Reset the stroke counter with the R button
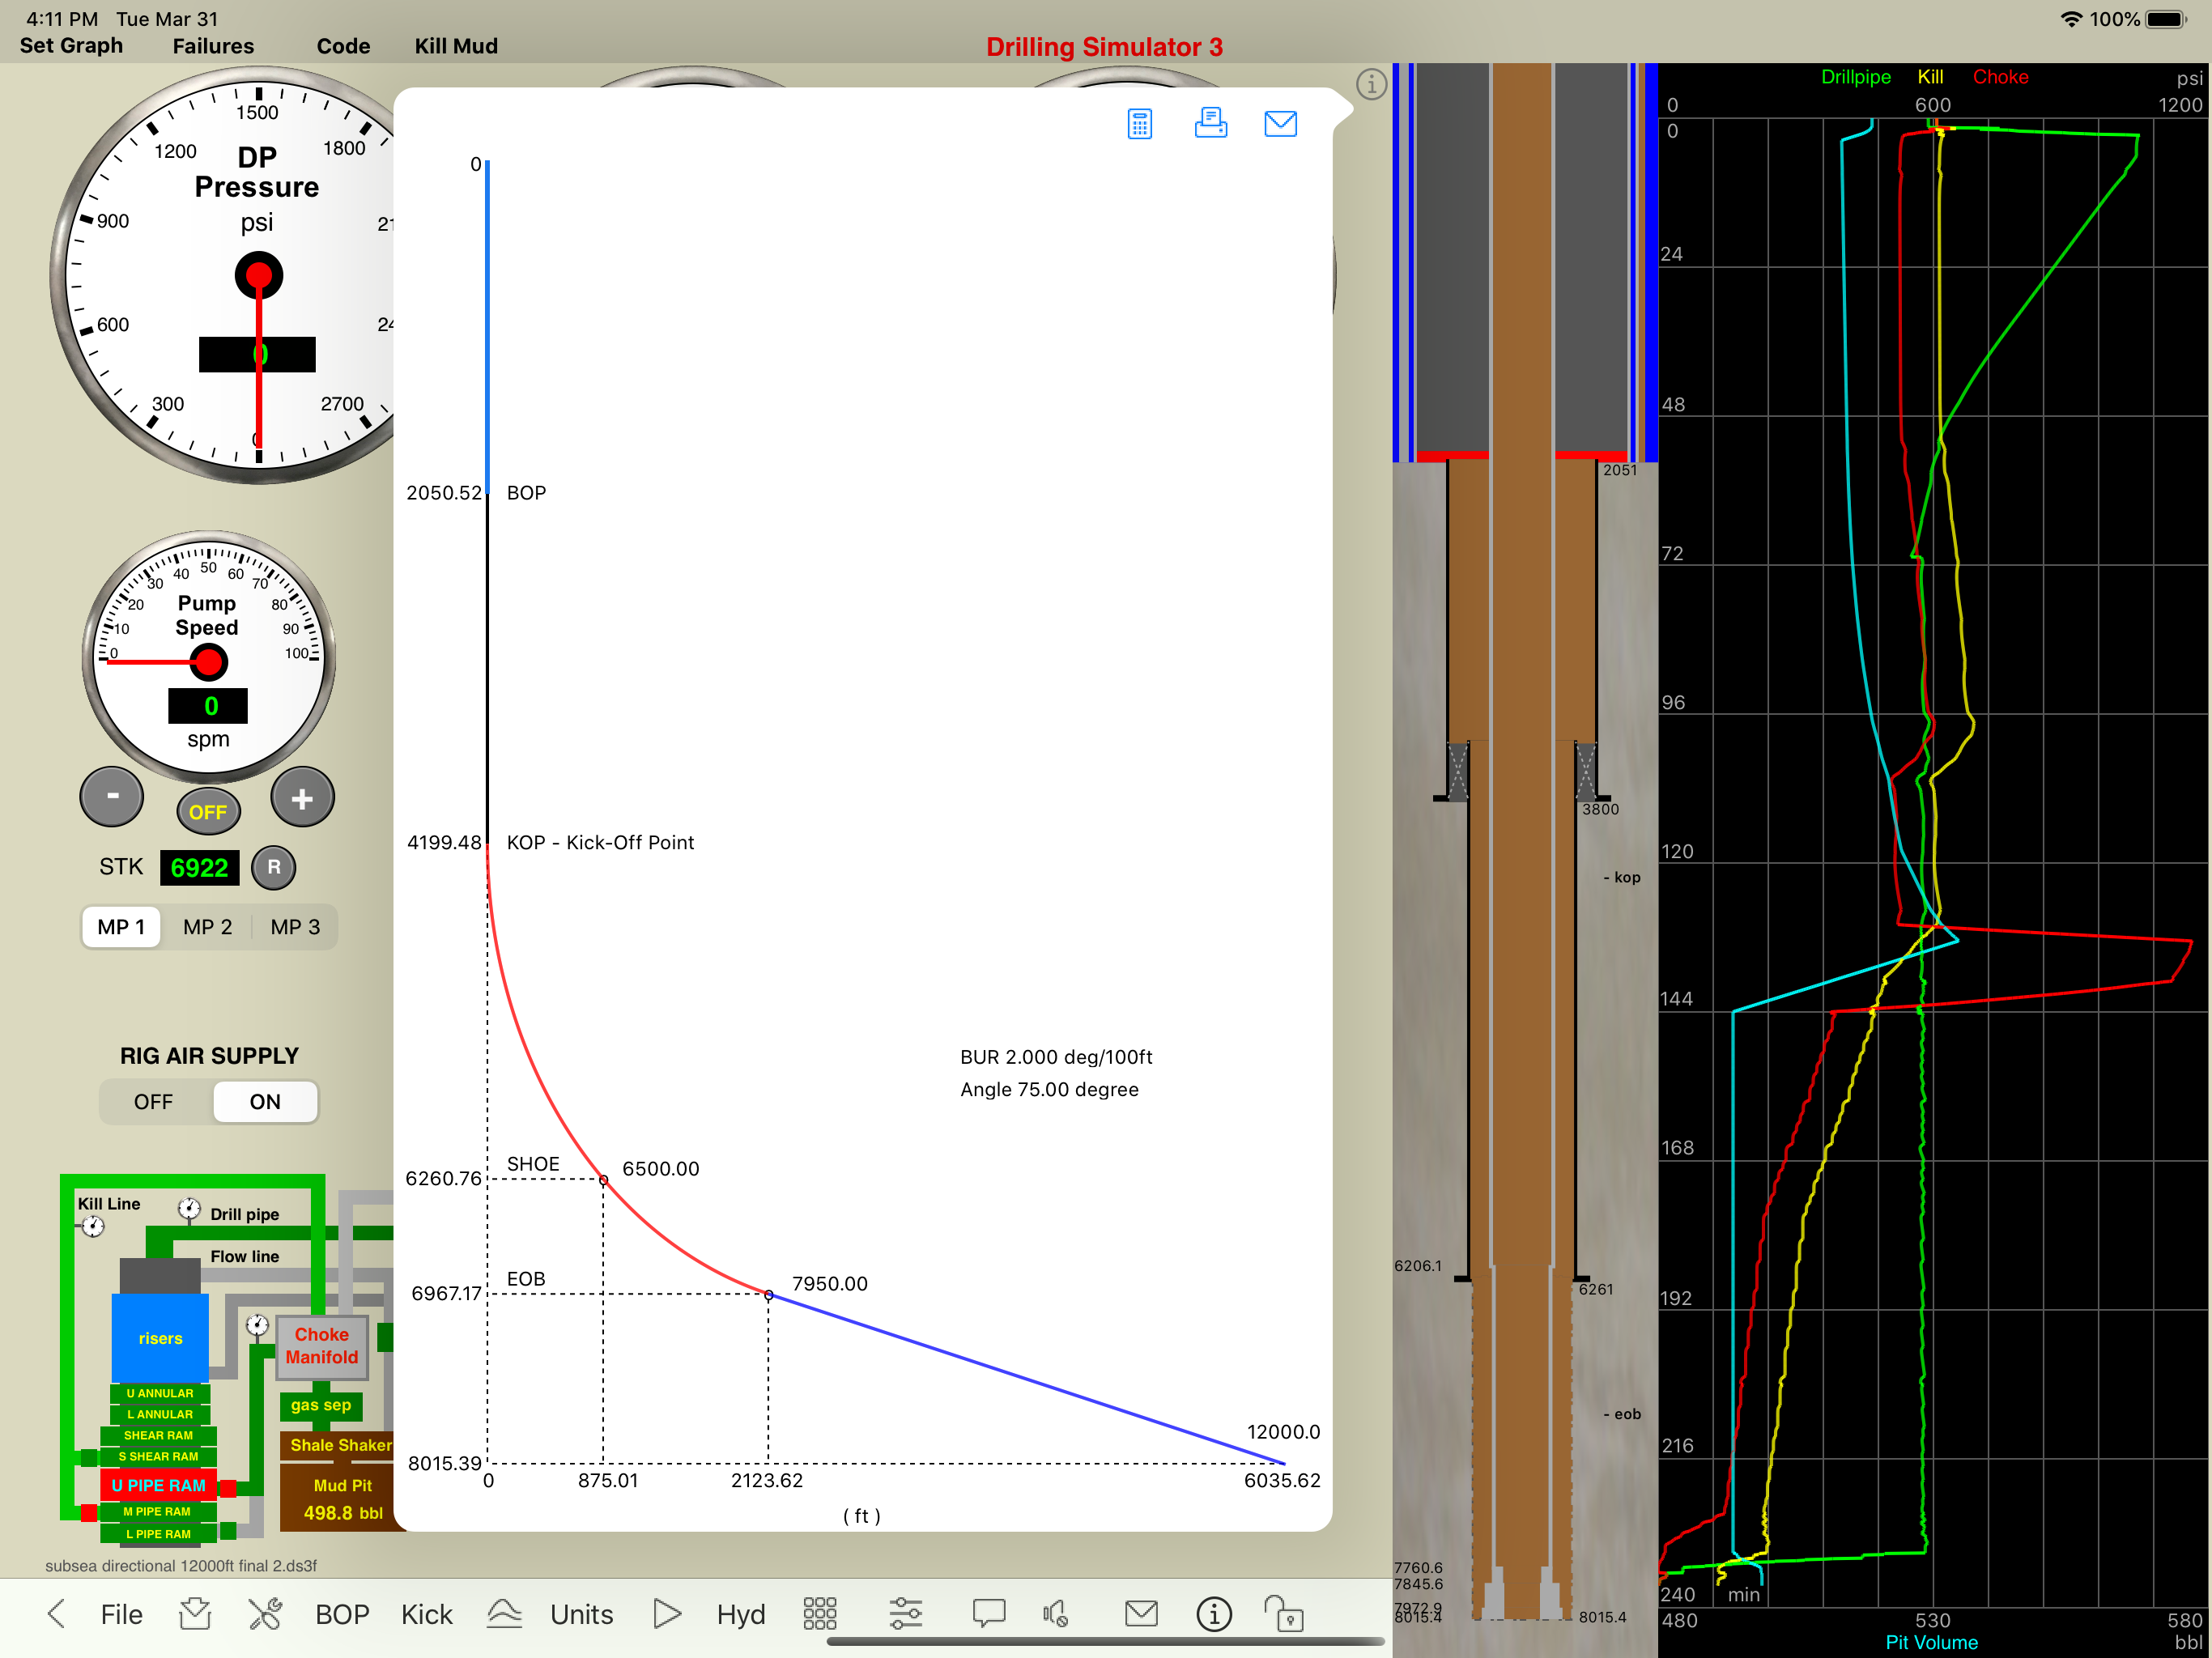2212x1658 pixels. (273, 867)
